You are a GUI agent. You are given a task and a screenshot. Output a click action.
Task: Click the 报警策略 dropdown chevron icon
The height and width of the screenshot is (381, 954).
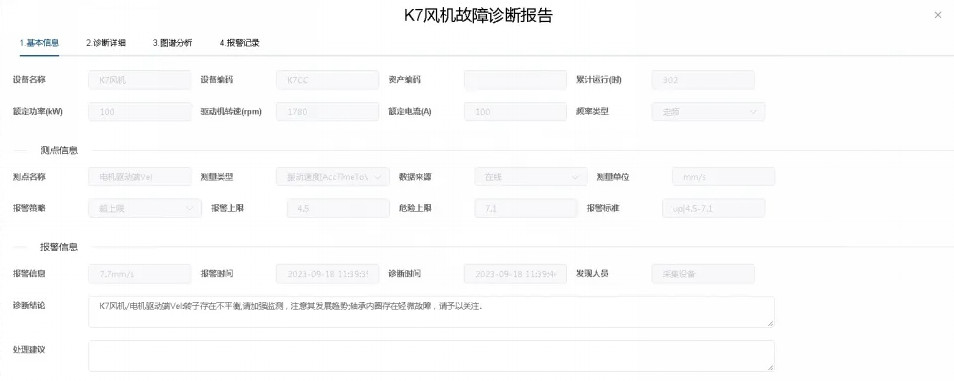point(190,208)
